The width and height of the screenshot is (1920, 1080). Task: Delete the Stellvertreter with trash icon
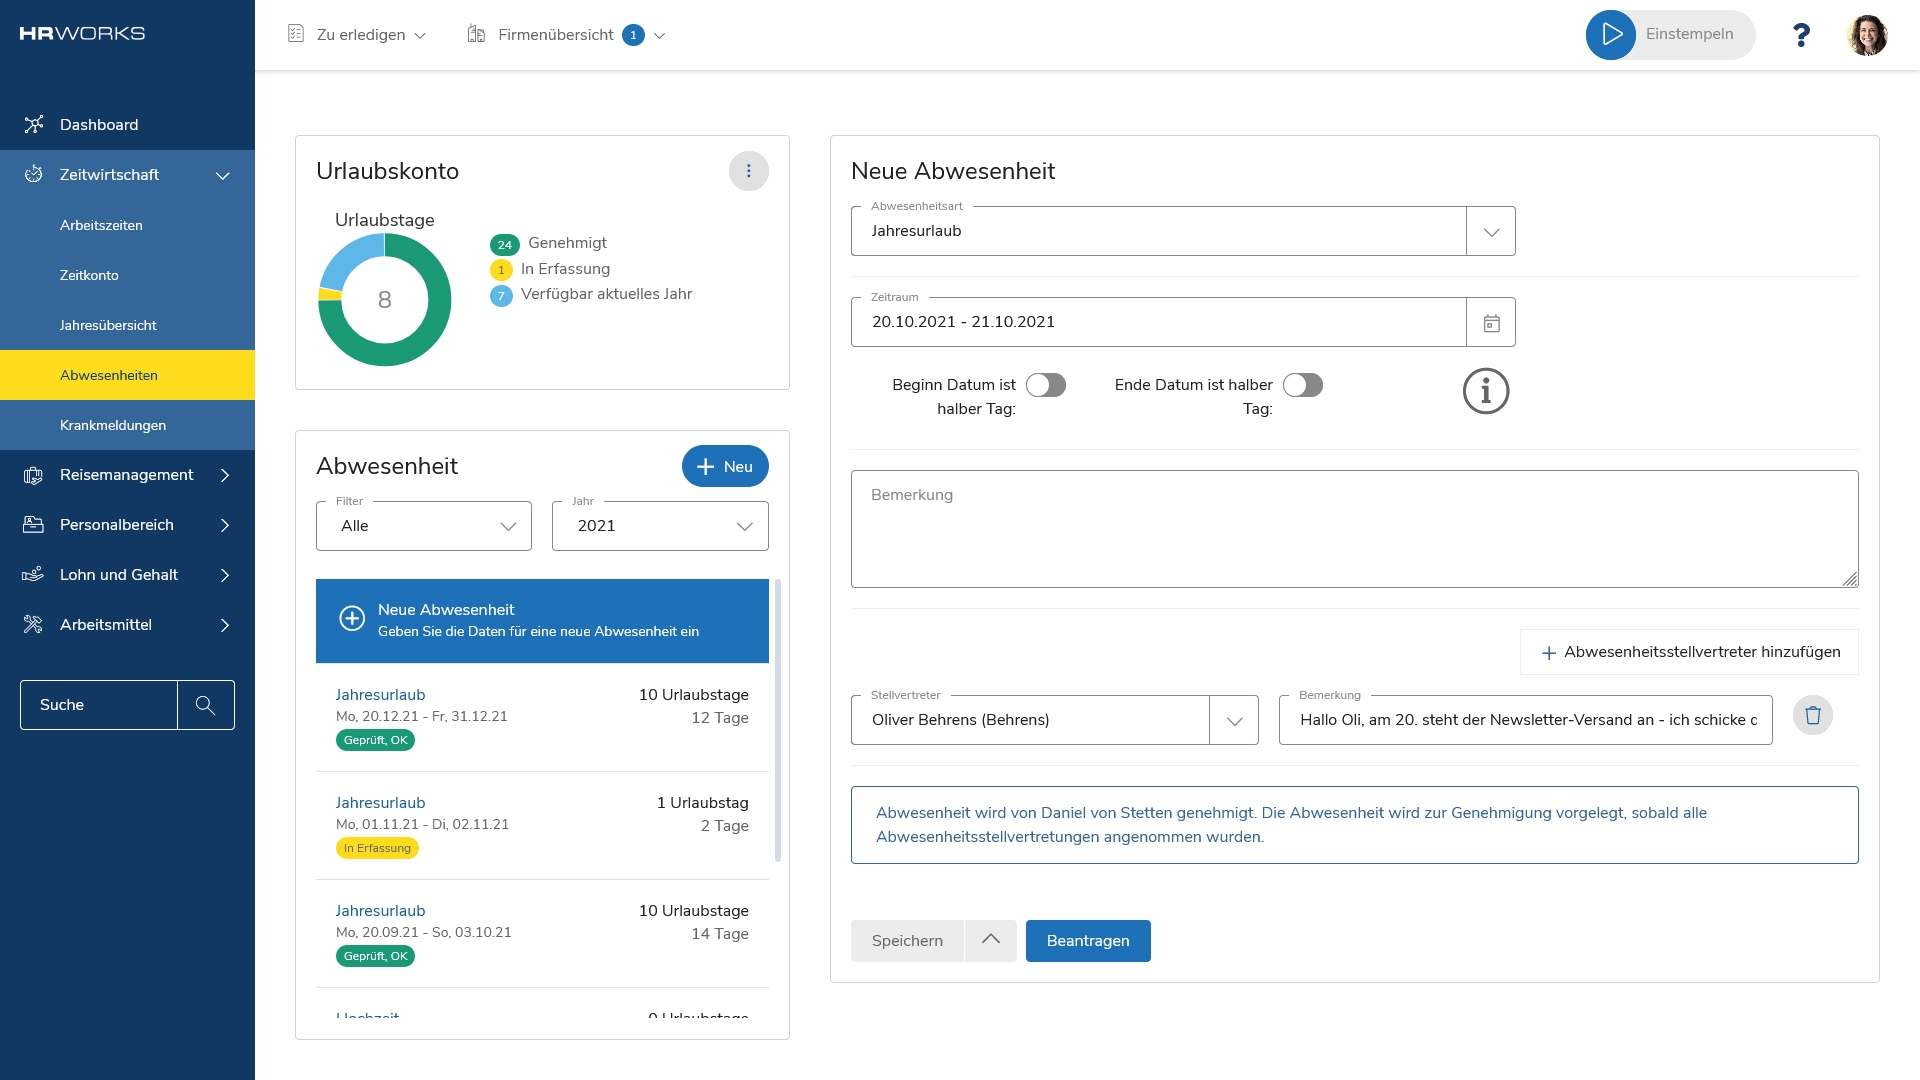(1812, 716)
